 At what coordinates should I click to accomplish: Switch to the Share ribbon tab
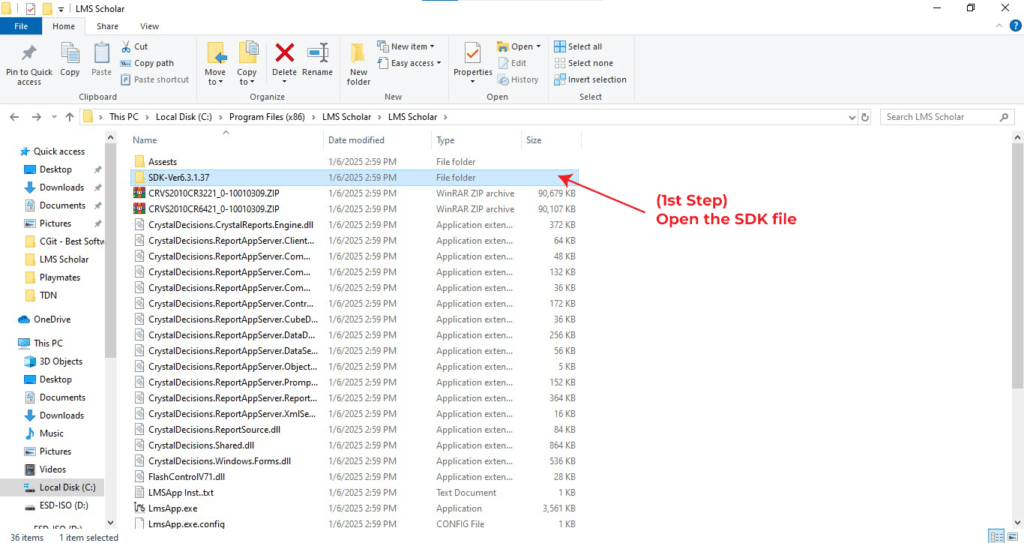pyautogui.click(x=107, y=26)
